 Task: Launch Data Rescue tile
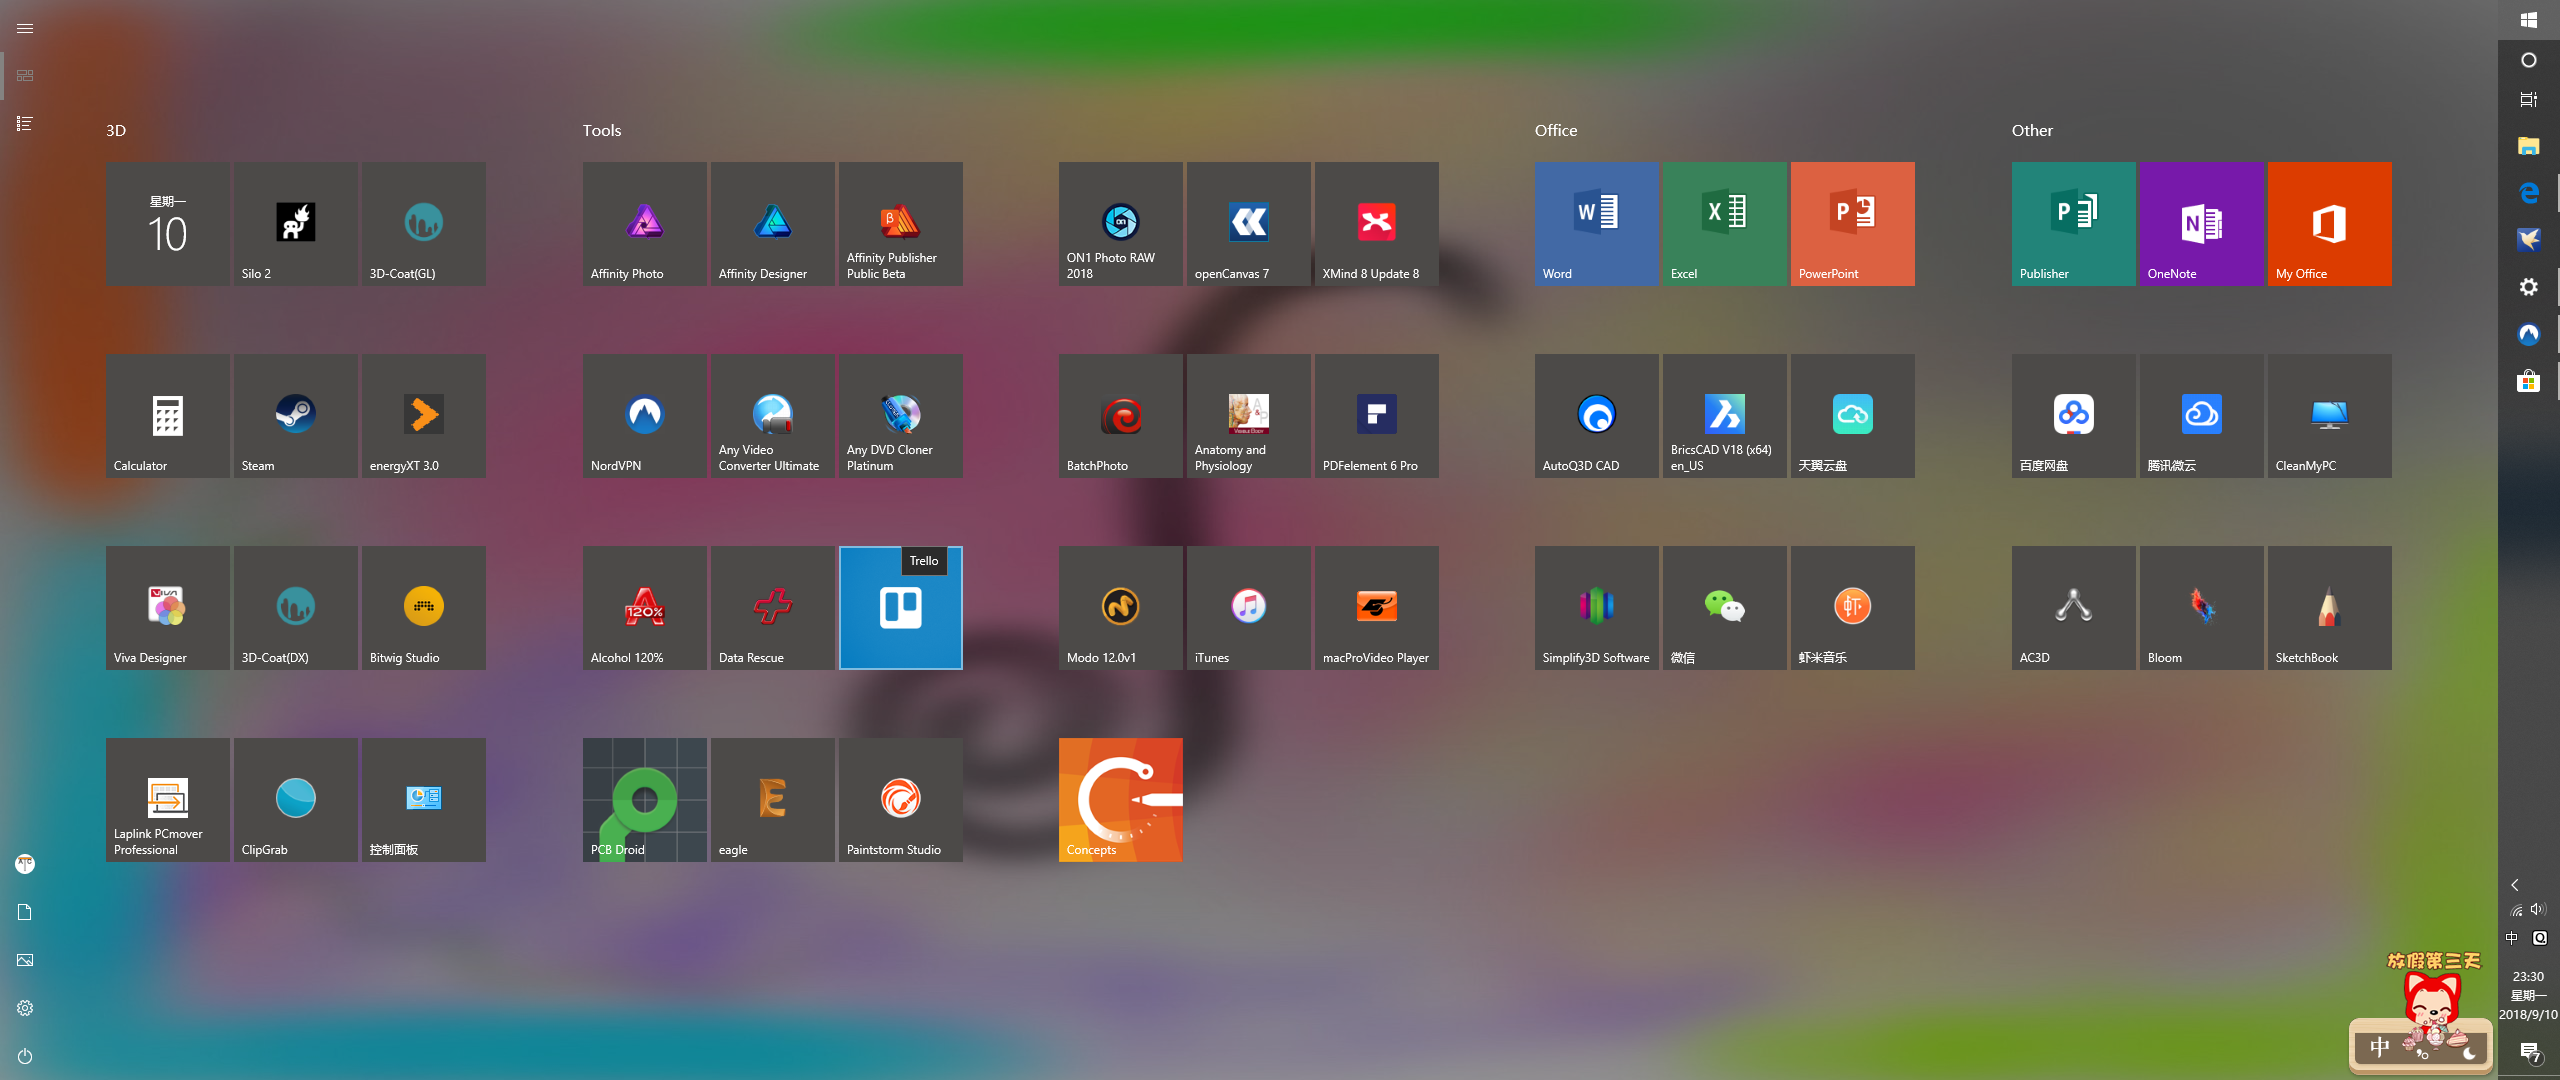point(772,608)
